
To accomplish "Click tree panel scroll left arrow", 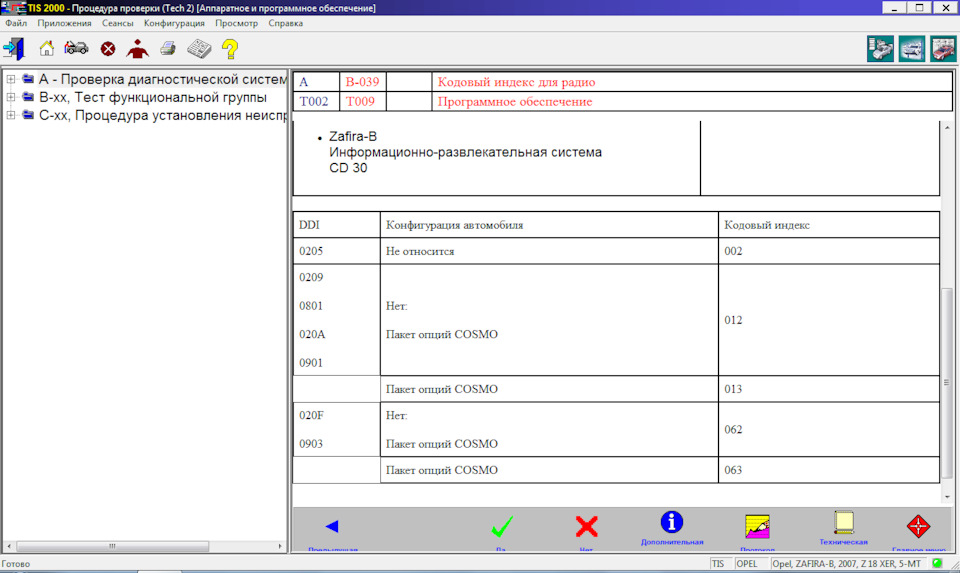I will (9, 545).
